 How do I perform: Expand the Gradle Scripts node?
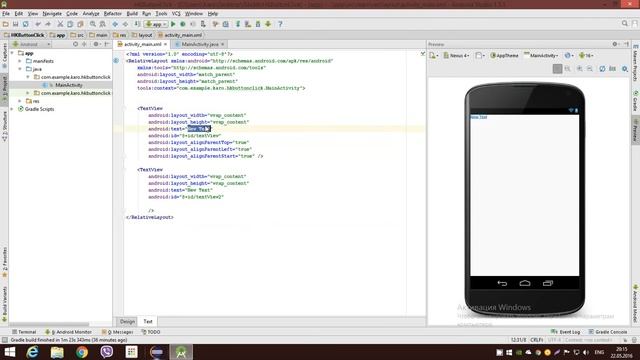pos(12,109)
